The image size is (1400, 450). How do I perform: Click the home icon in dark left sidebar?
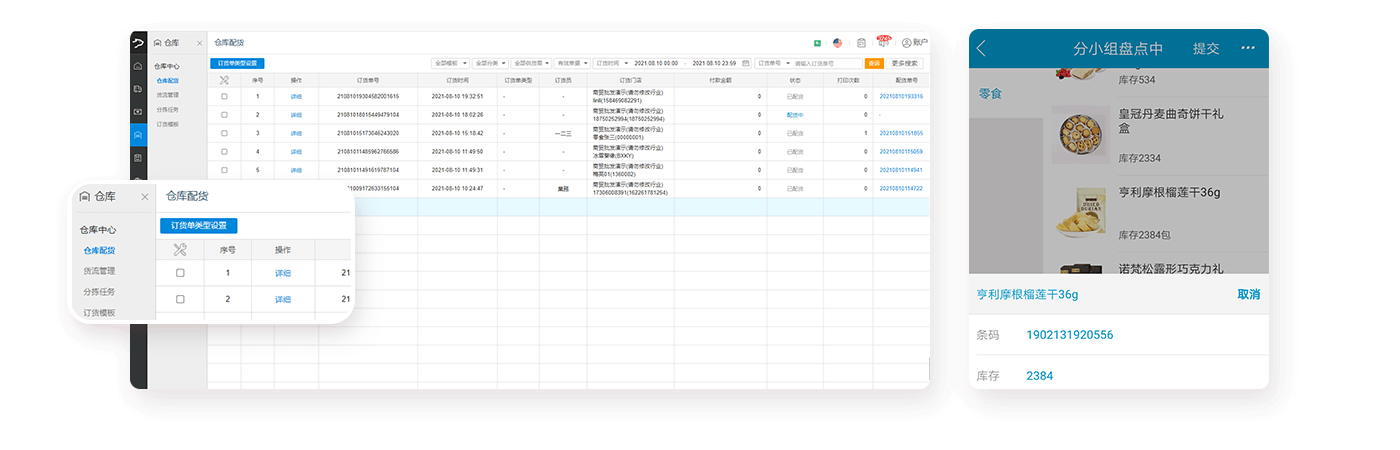point(137,66)
